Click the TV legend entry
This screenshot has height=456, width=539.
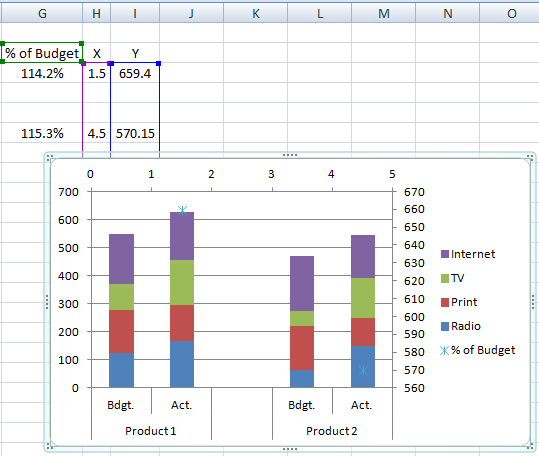click(452, 278)
